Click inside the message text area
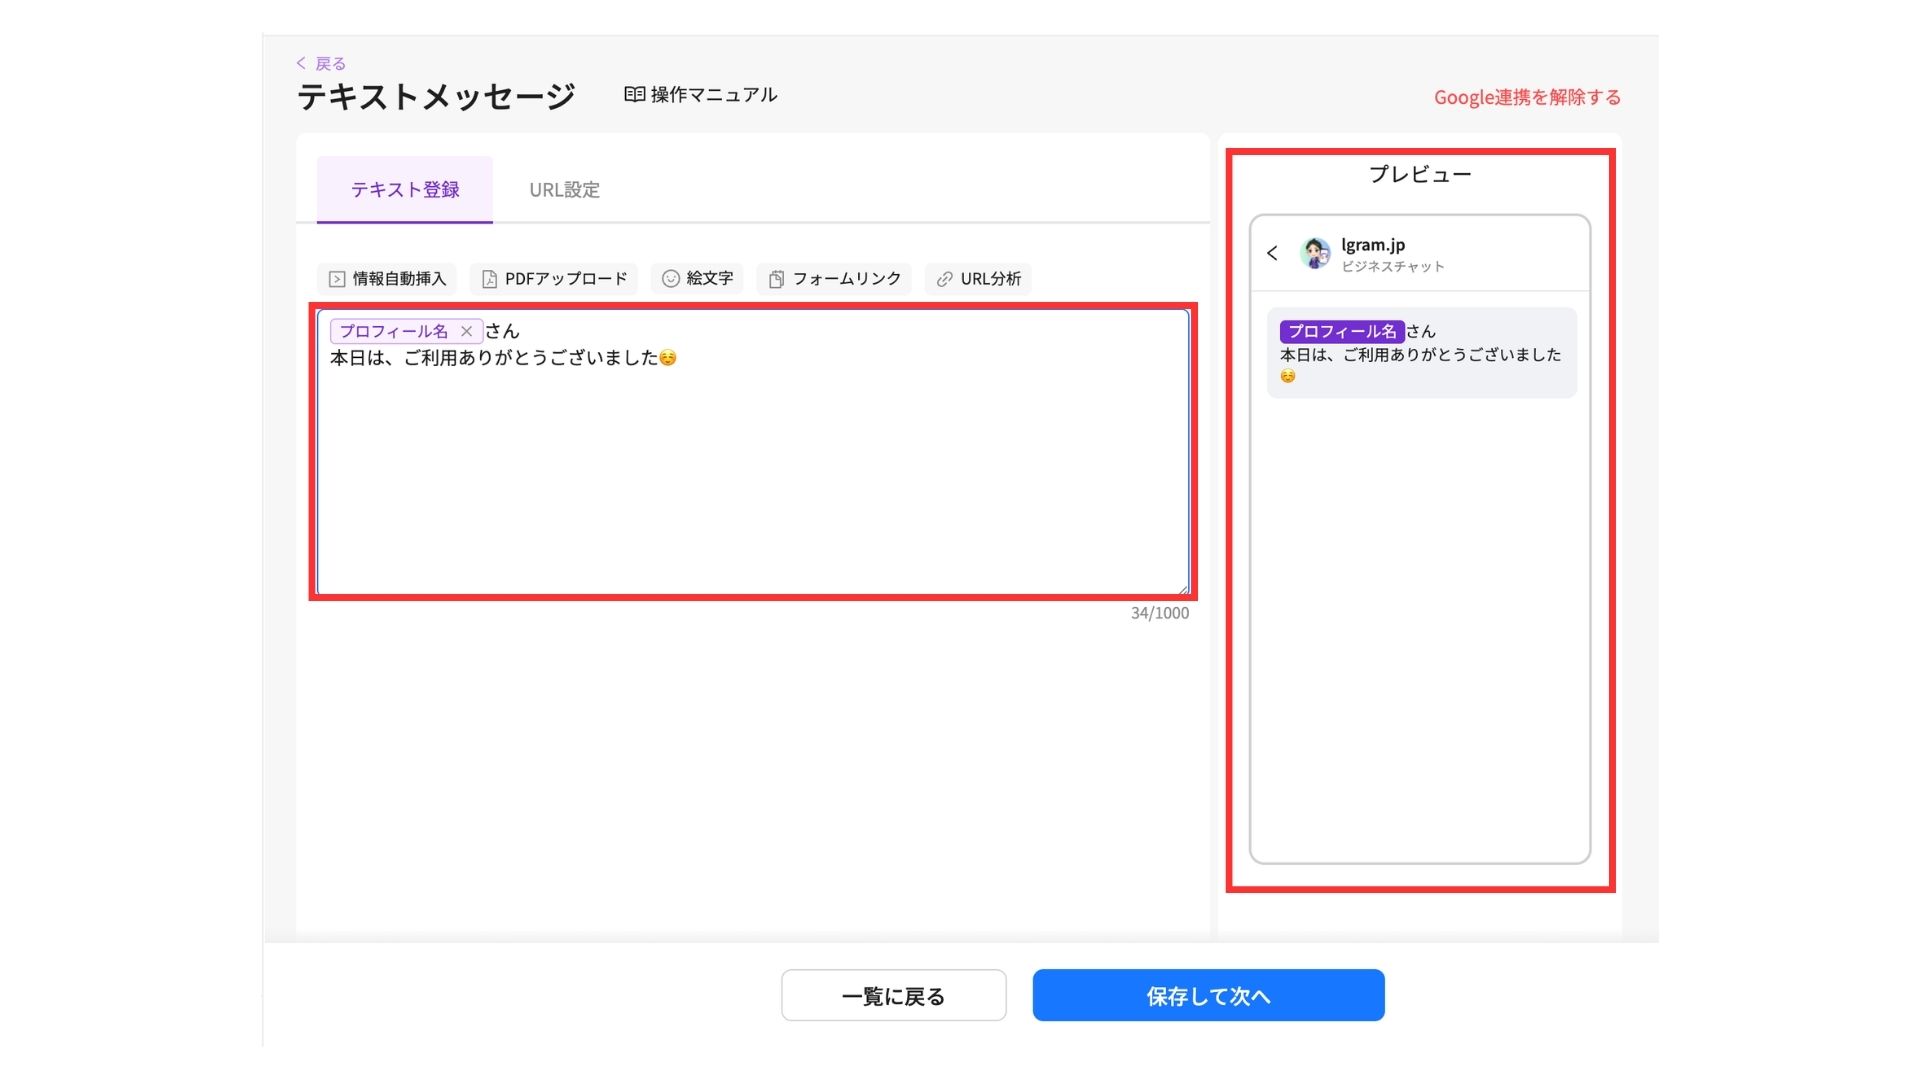 (x=752, y=470)
